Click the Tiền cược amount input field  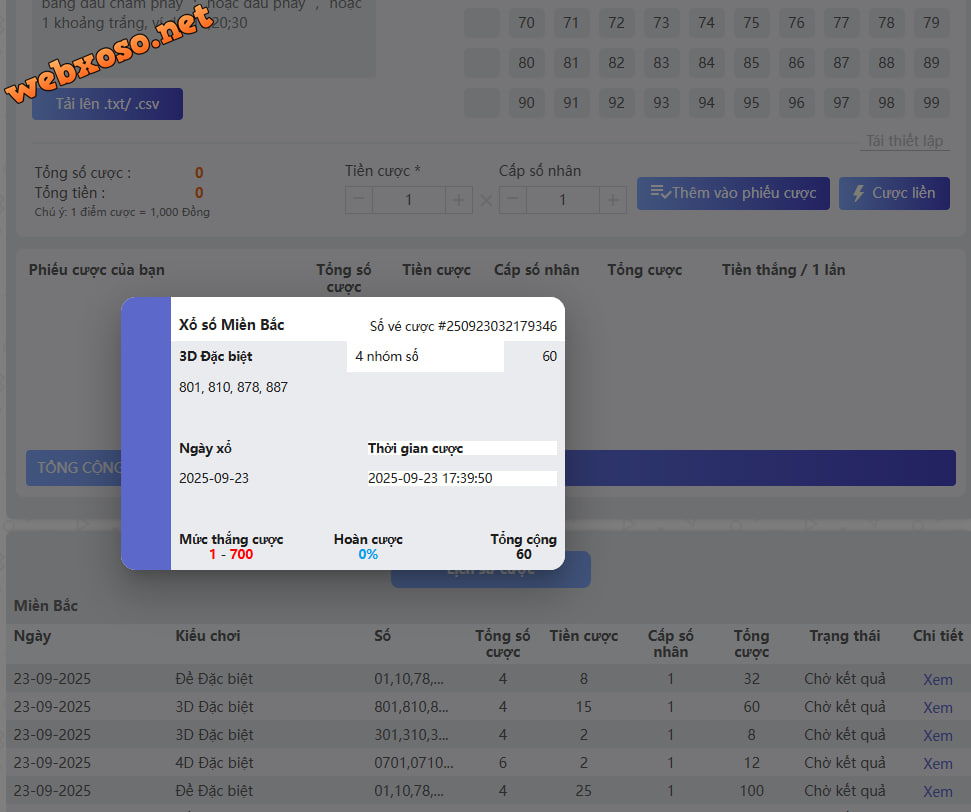(x=408, y=200)
